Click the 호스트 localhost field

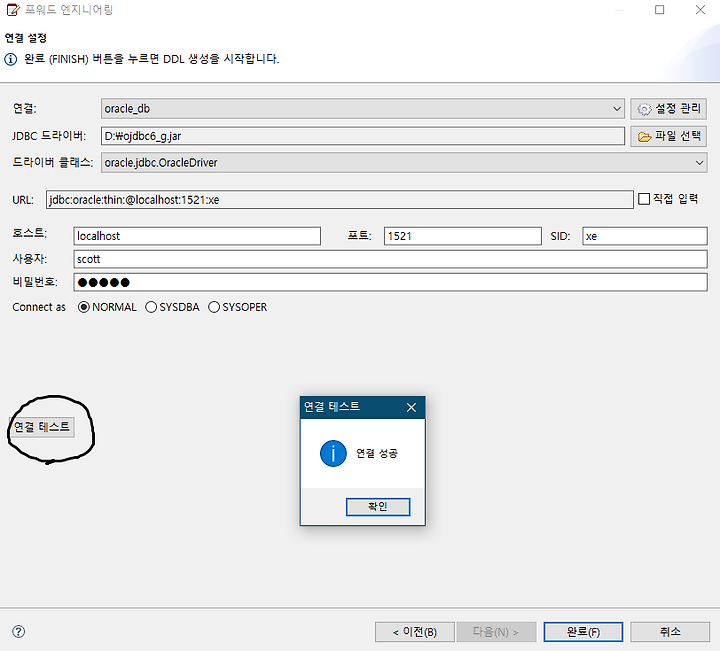(197, 236)
